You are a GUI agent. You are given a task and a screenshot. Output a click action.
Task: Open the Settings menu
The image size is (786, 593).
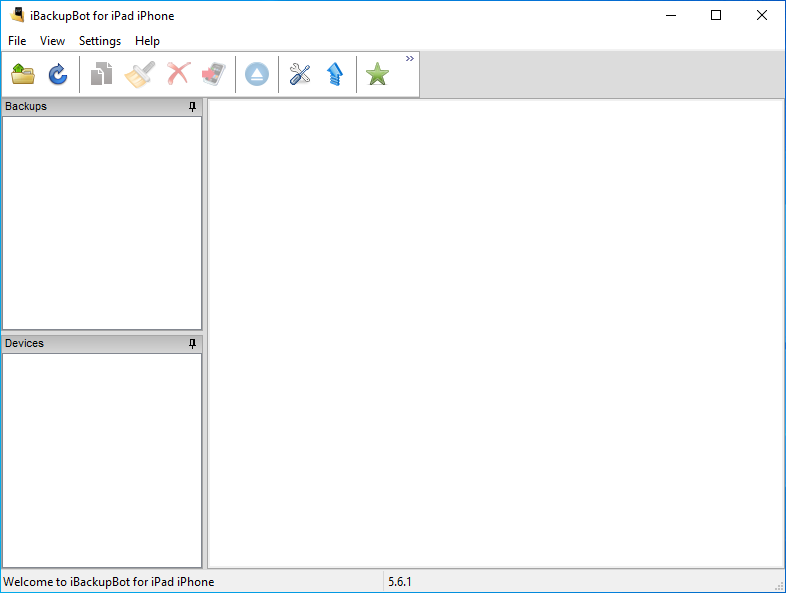pos(100,41)
